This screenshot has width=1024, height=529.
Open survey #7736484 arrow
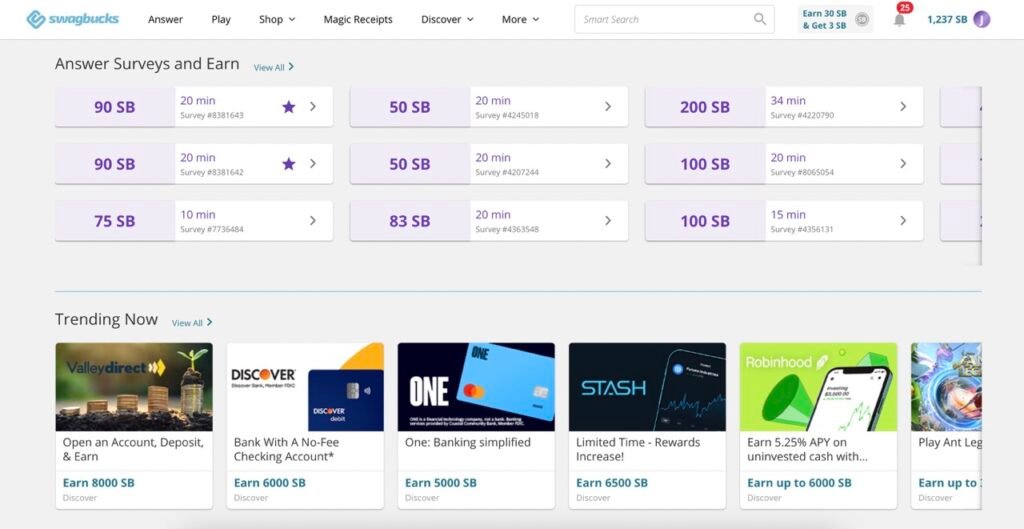[313, 221]
